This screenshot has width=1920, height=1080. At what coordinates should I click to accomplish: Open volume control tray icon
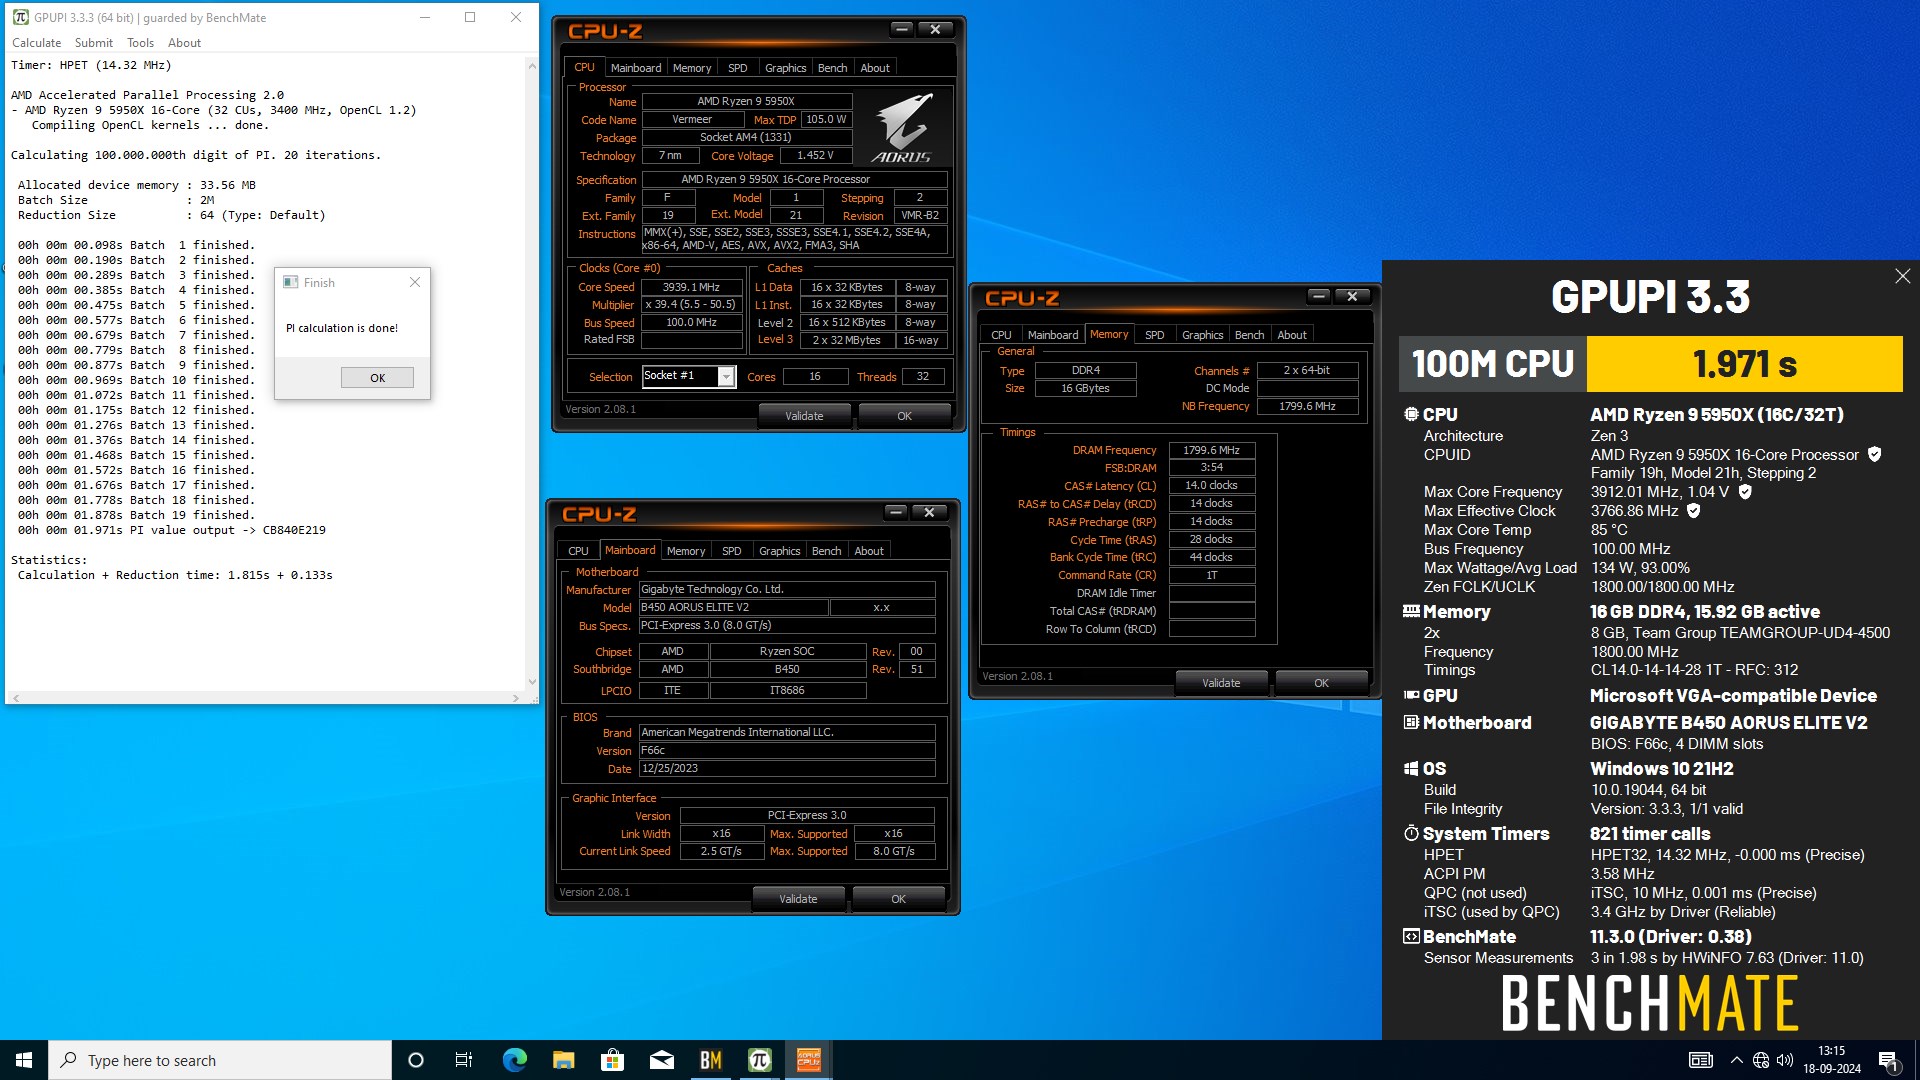point(1785,1060)
